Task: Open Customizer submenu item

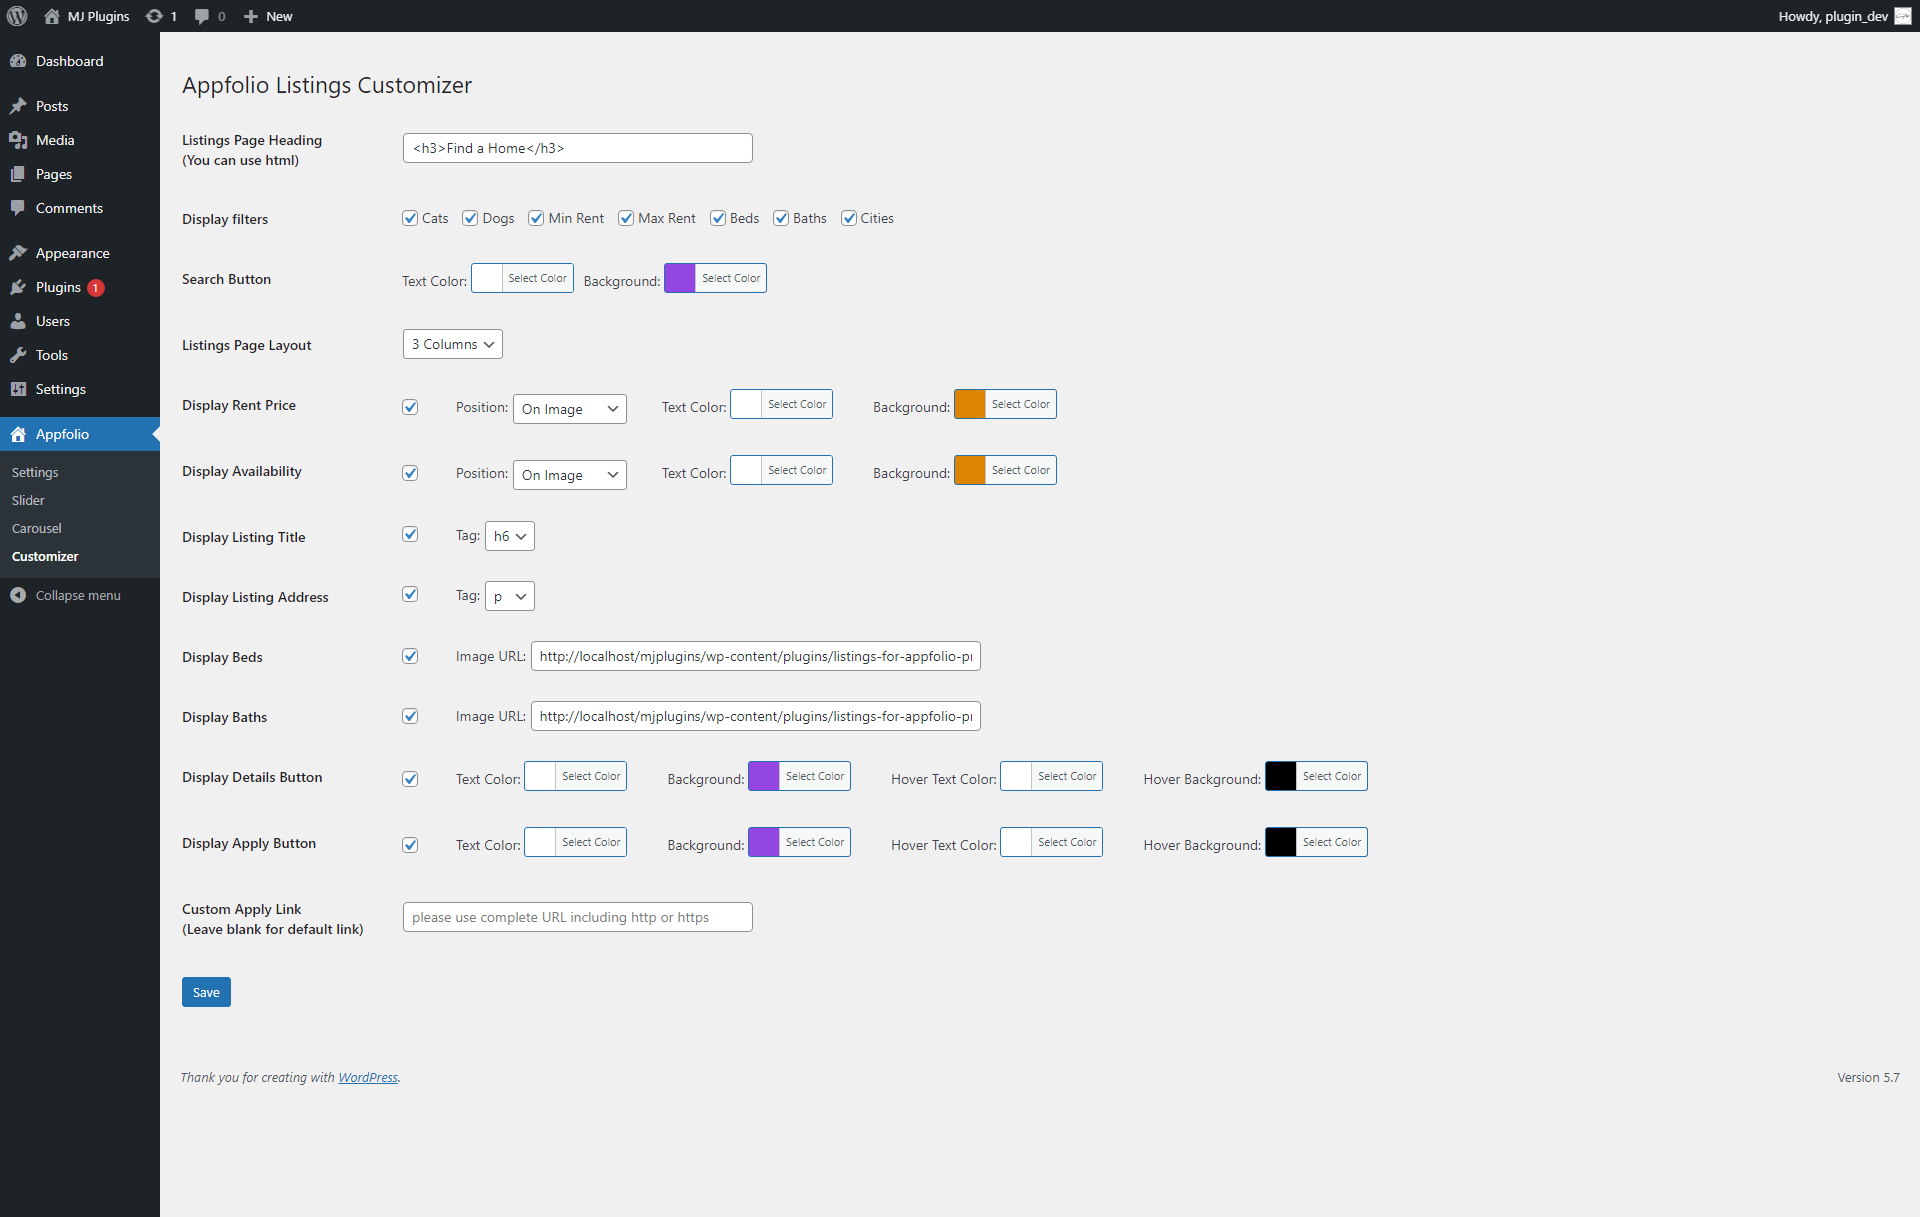Action: click(x=45, y=556)
